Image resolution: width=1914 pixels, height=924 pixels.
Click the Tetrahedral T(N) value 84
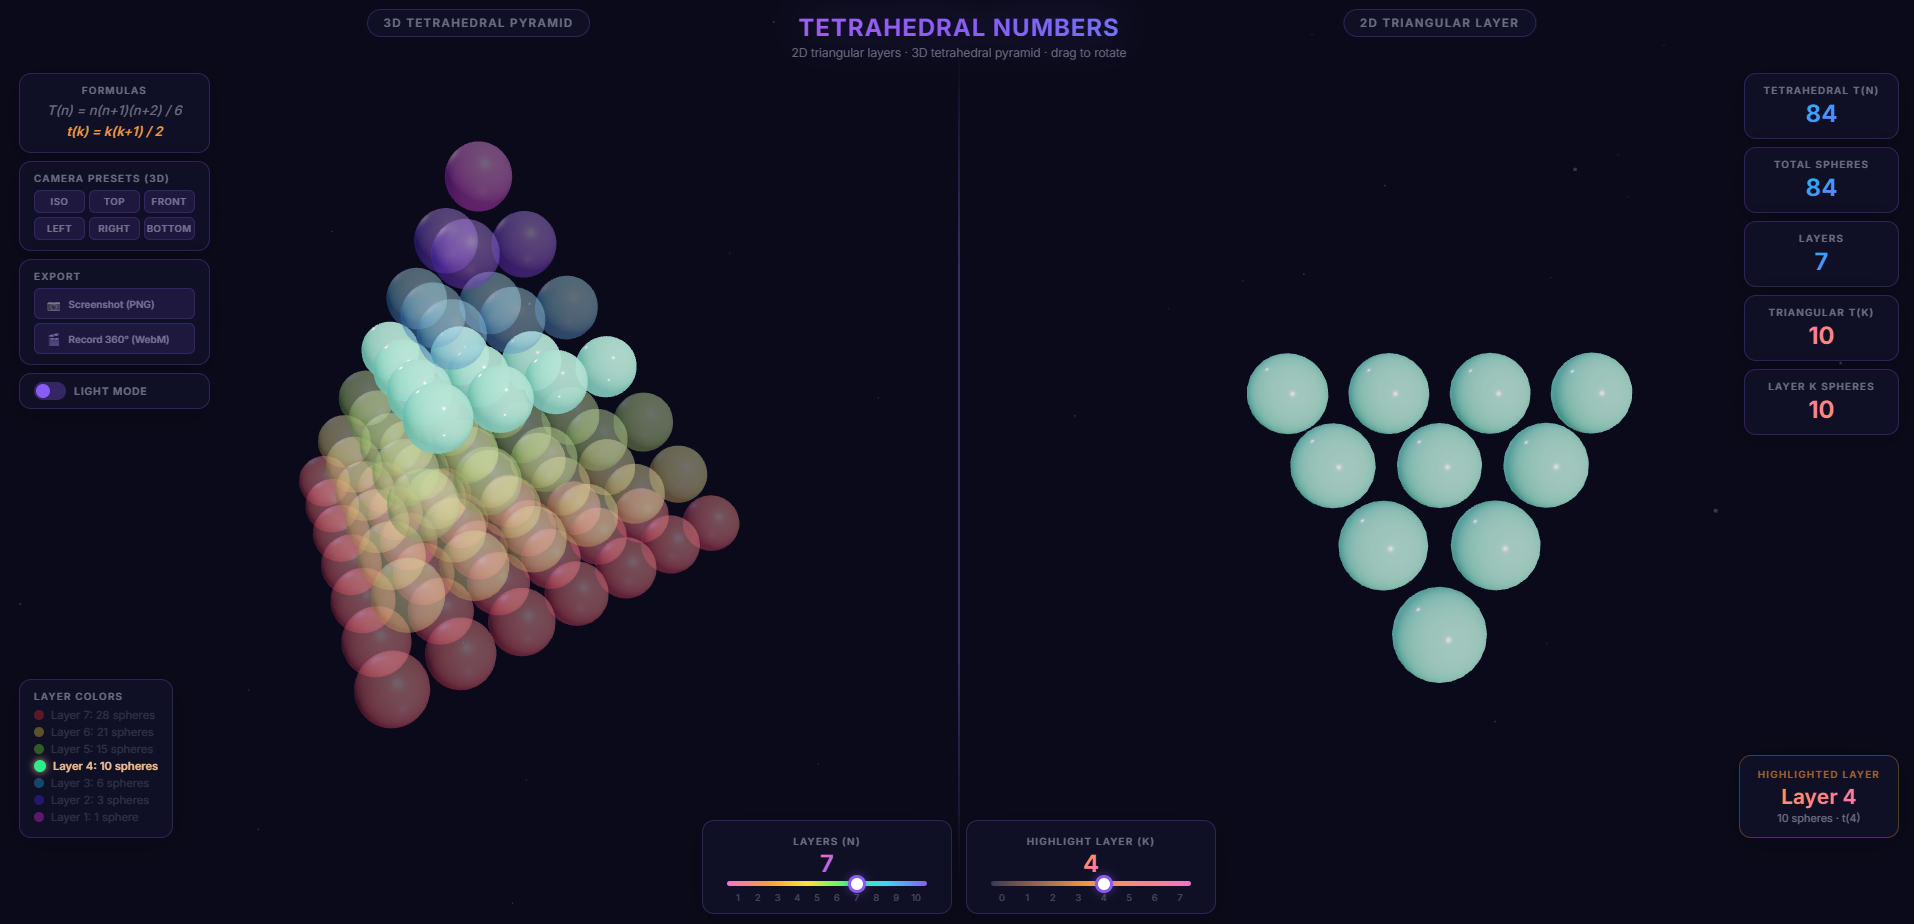point(1821,114)
